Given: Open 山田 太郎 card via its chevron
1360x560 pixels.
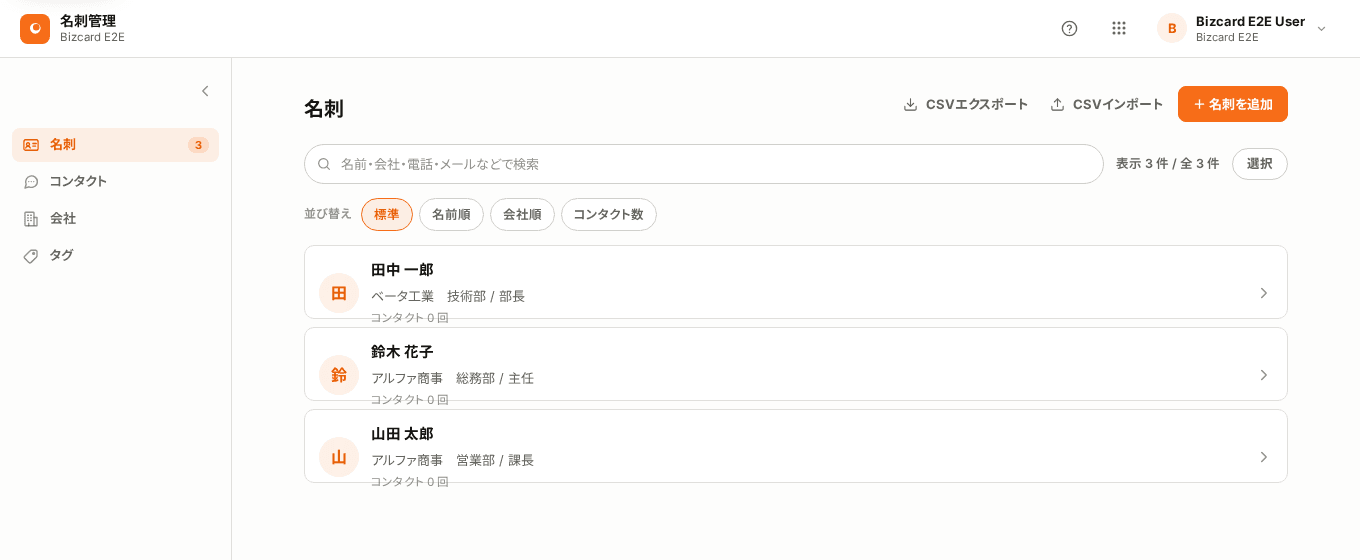Looking at the screenshot, I should pos(1264,457).
